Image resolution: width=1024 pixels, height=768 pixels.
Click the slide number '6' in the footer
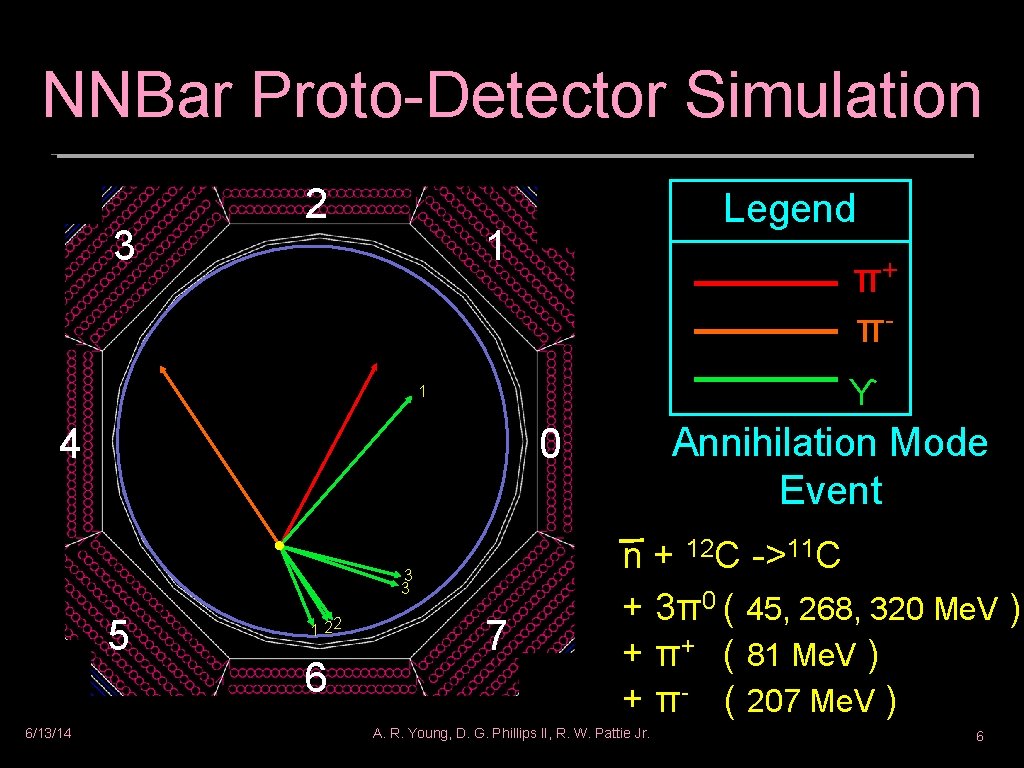[980, 737]
